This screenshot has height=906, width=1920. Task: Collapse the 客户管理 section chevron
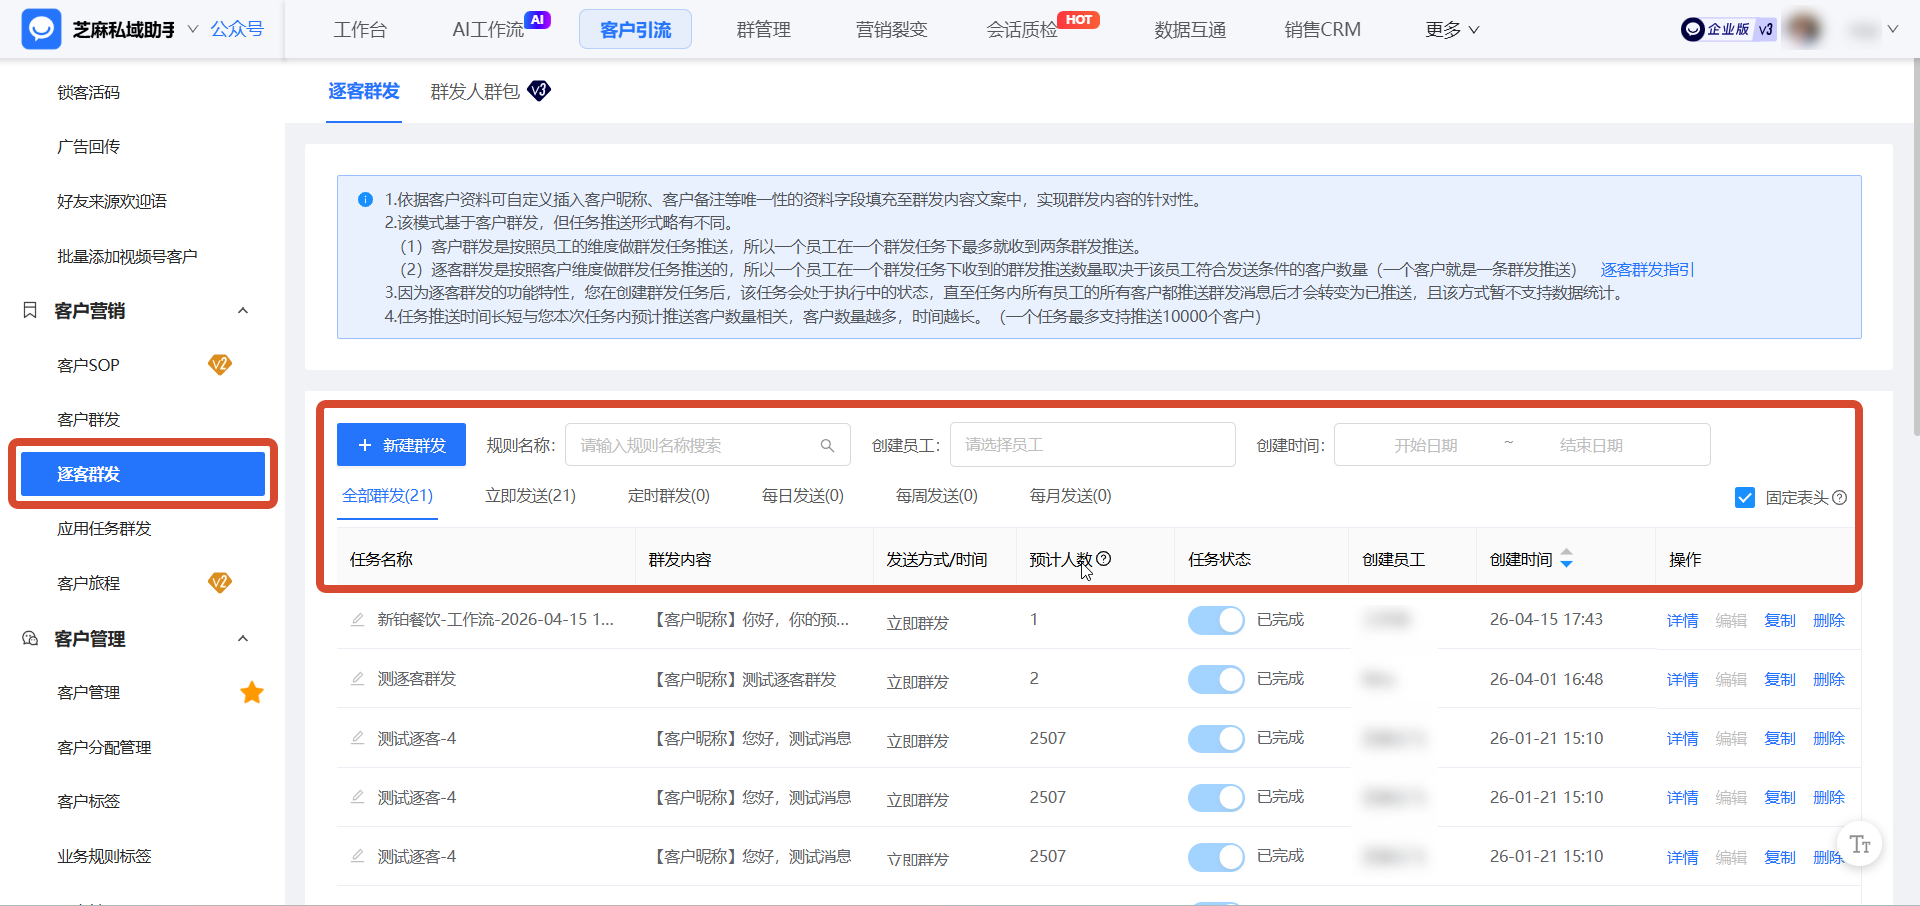pos(243,638)
